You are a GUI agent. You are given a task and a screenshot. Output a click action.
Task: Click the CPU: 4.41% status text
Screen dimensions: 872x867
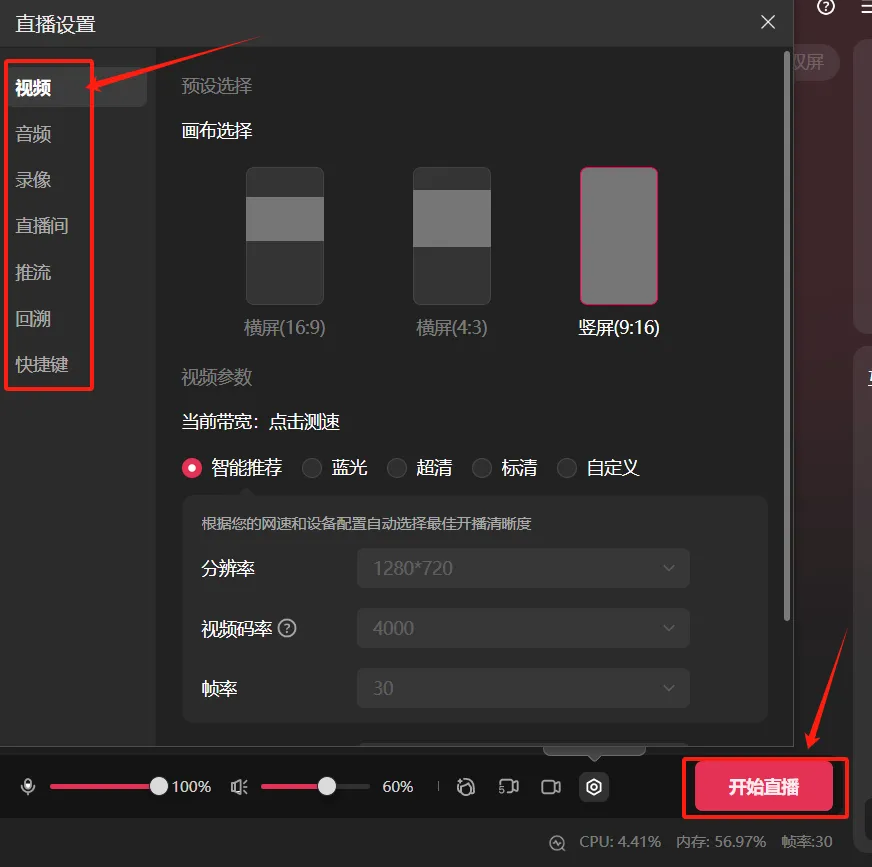pyautogui.click(x=620, y=842)
